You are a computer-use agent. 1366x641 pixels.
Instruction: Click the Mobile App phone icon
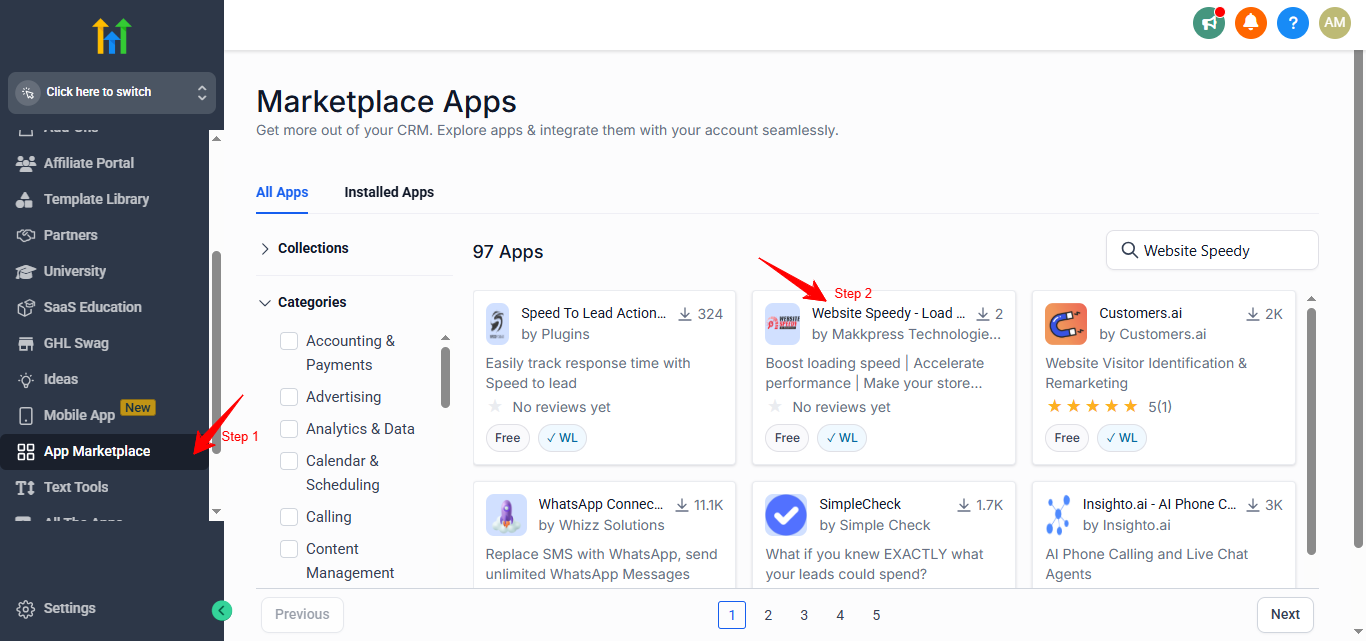[26, 415]
